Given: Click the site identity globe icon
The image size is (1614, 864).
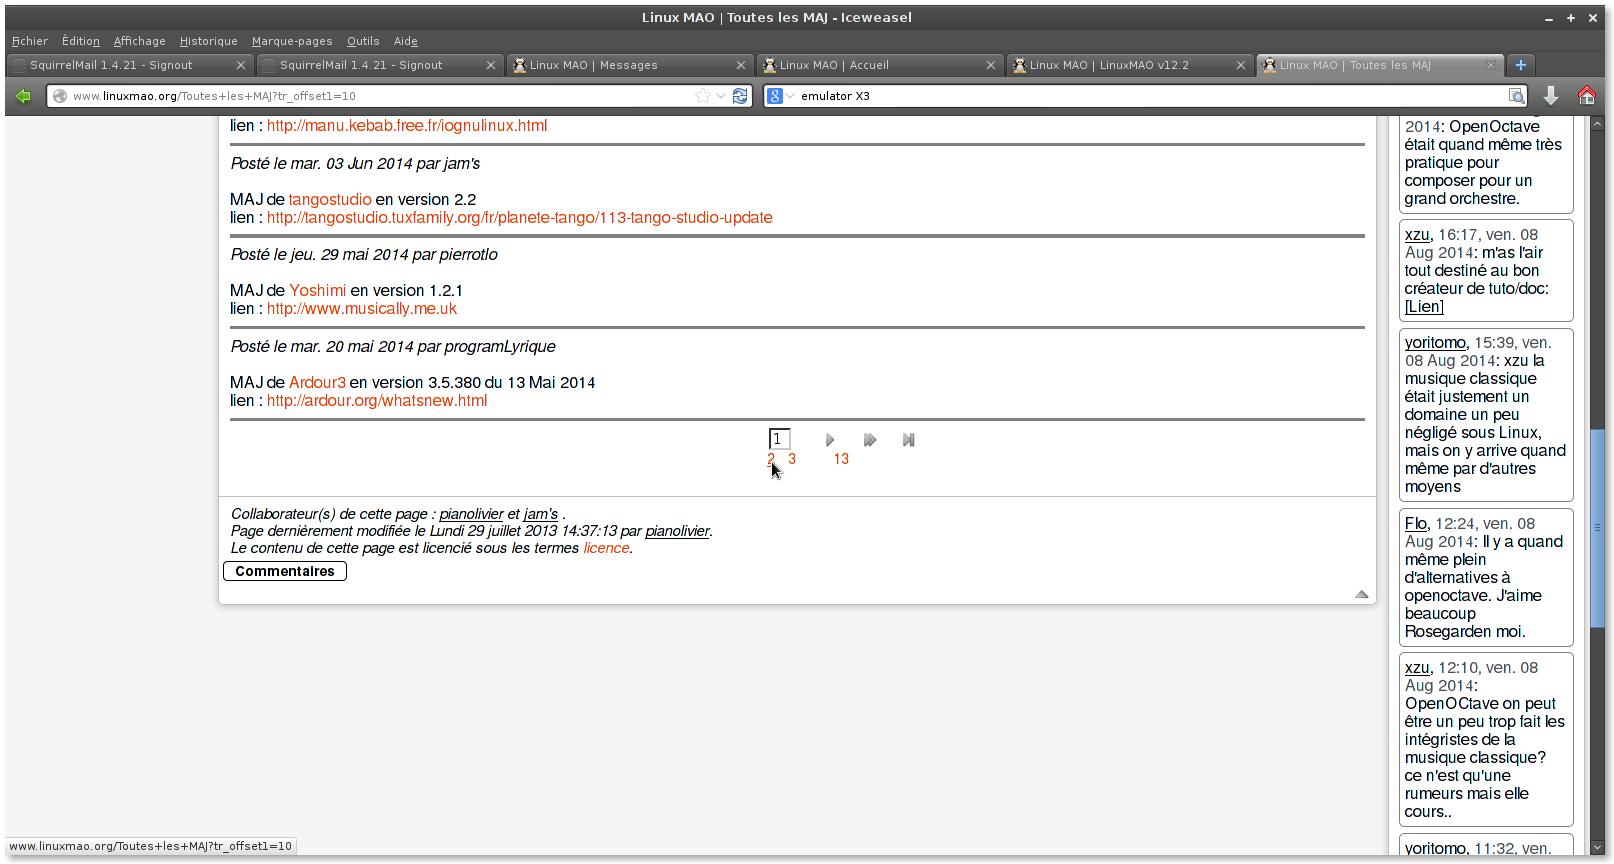Looking at the screenshot, I should [x=60, y=96].
